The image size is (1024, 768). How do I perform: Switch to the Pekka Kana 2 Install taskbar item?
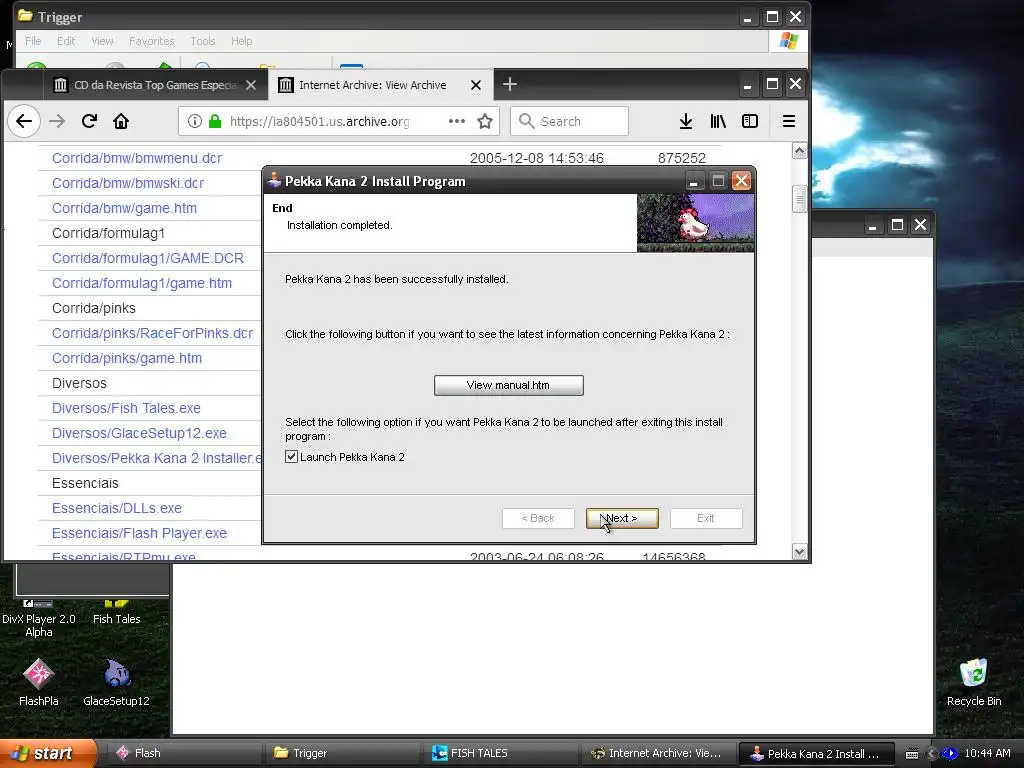pos(818,754)
